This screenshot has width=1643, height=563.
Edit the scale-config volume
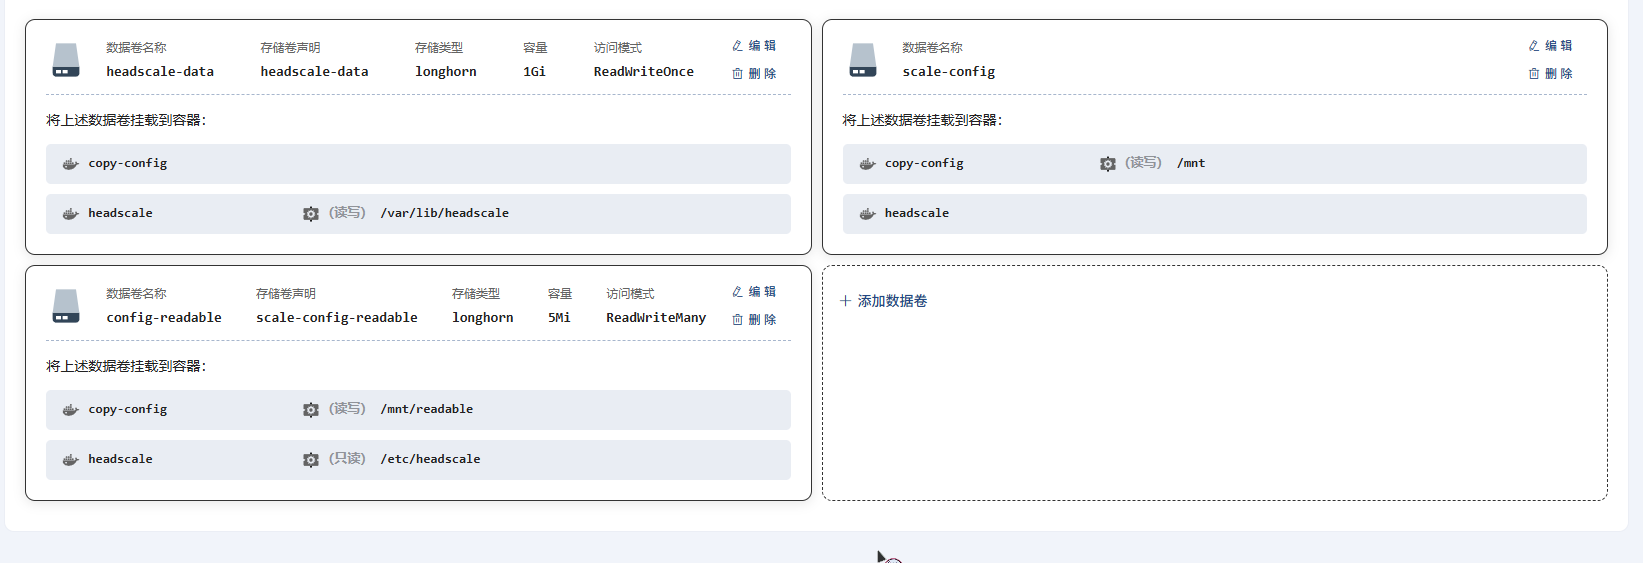tap(1550, 46)
